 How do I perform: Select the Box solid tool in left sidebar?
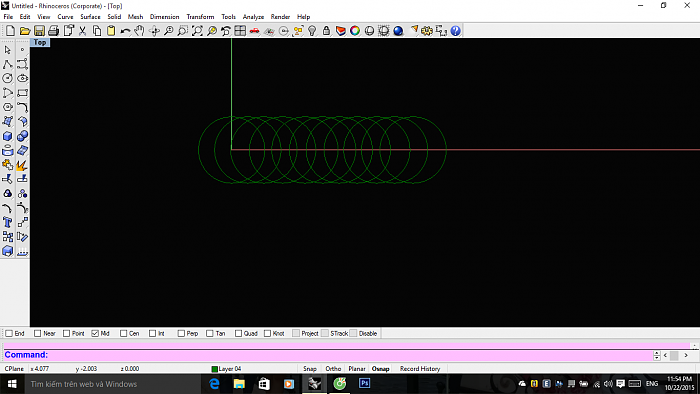click(x=8, y=136)
